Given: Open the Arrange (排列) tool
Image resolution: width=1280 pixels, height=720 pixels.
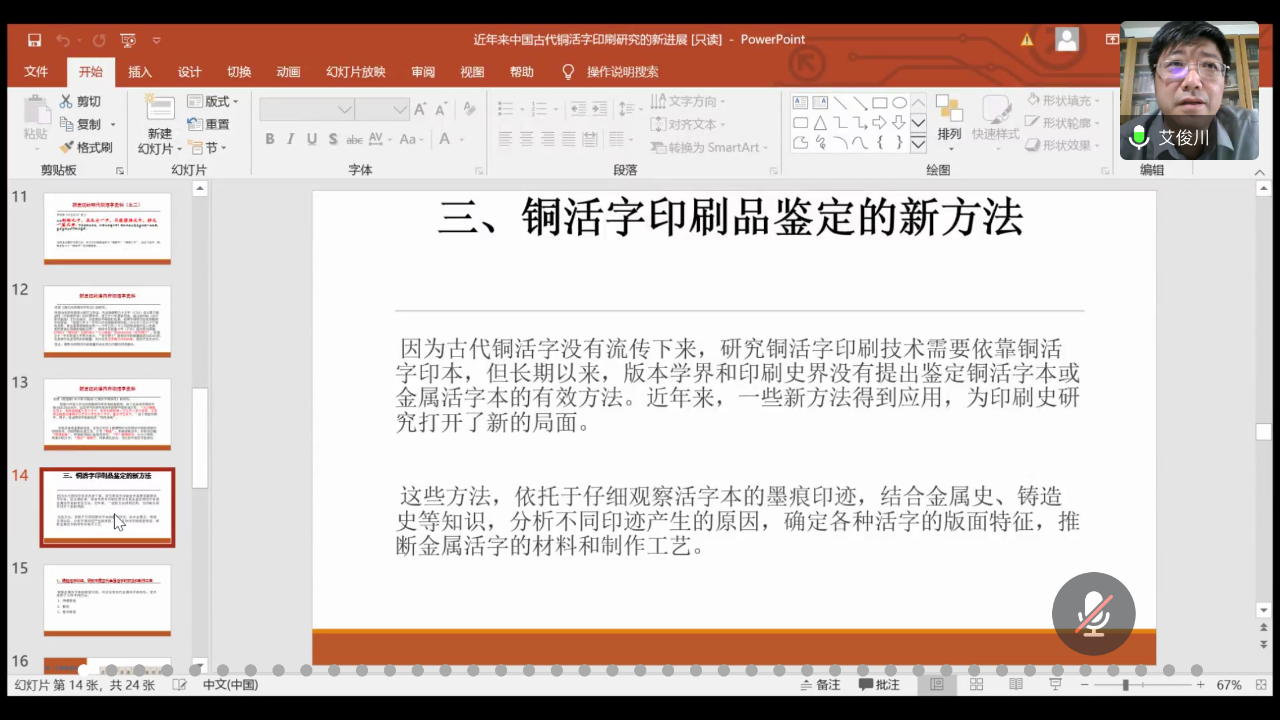Looking at the screenshot, I should point(948,118).
